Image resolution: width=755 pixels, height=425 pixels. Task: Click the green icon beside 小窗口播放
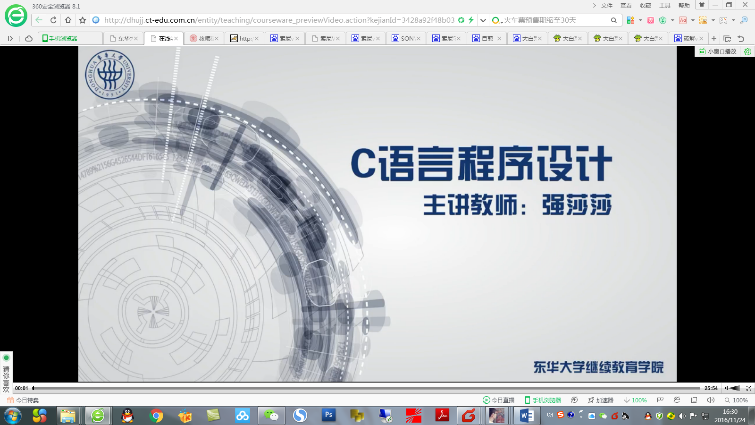(x=747, y=51)
